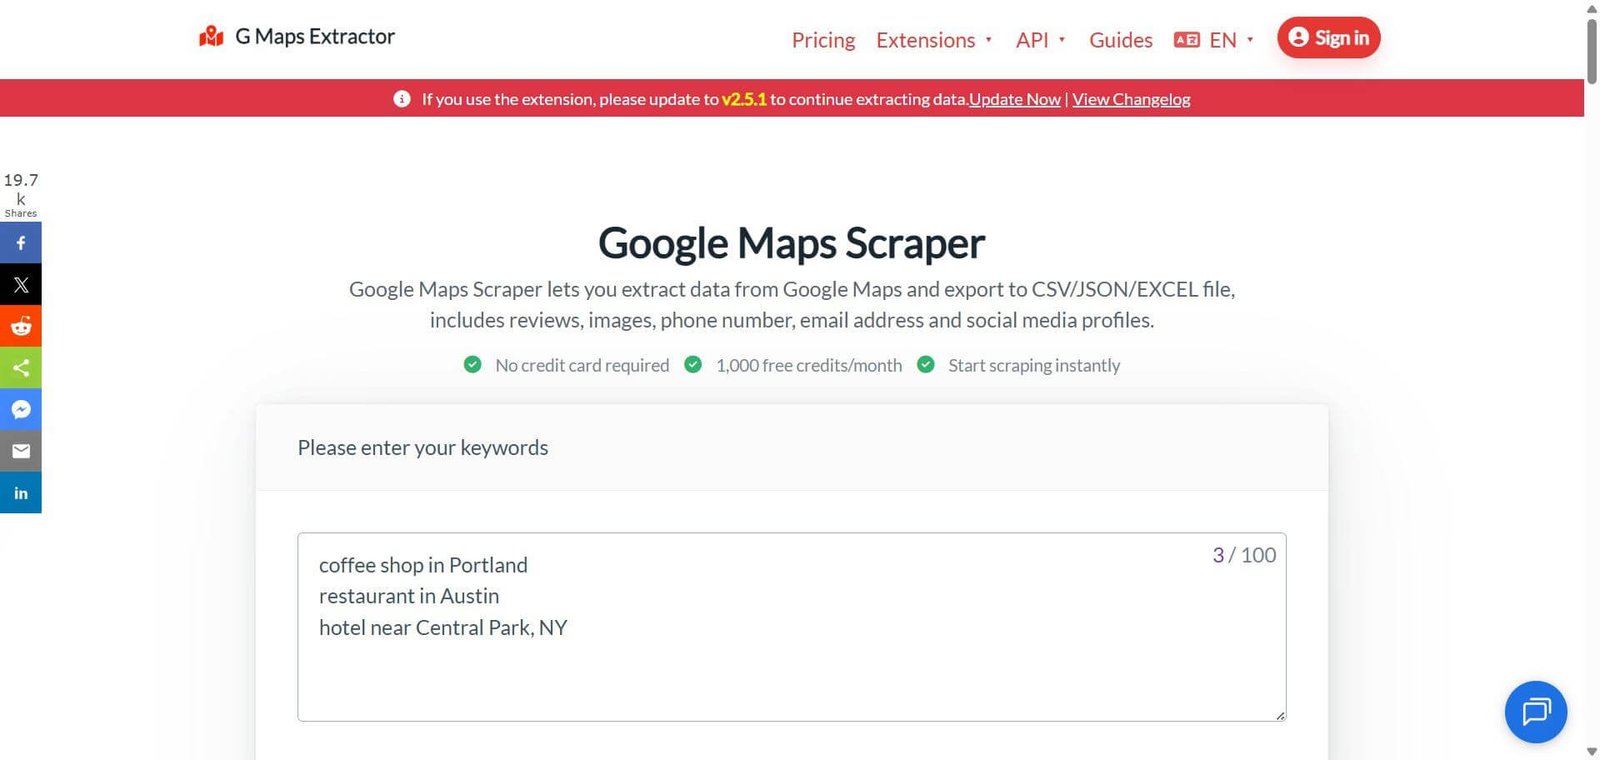
Task: Click the v2.5.1 version text
Action: pos(744,99)
